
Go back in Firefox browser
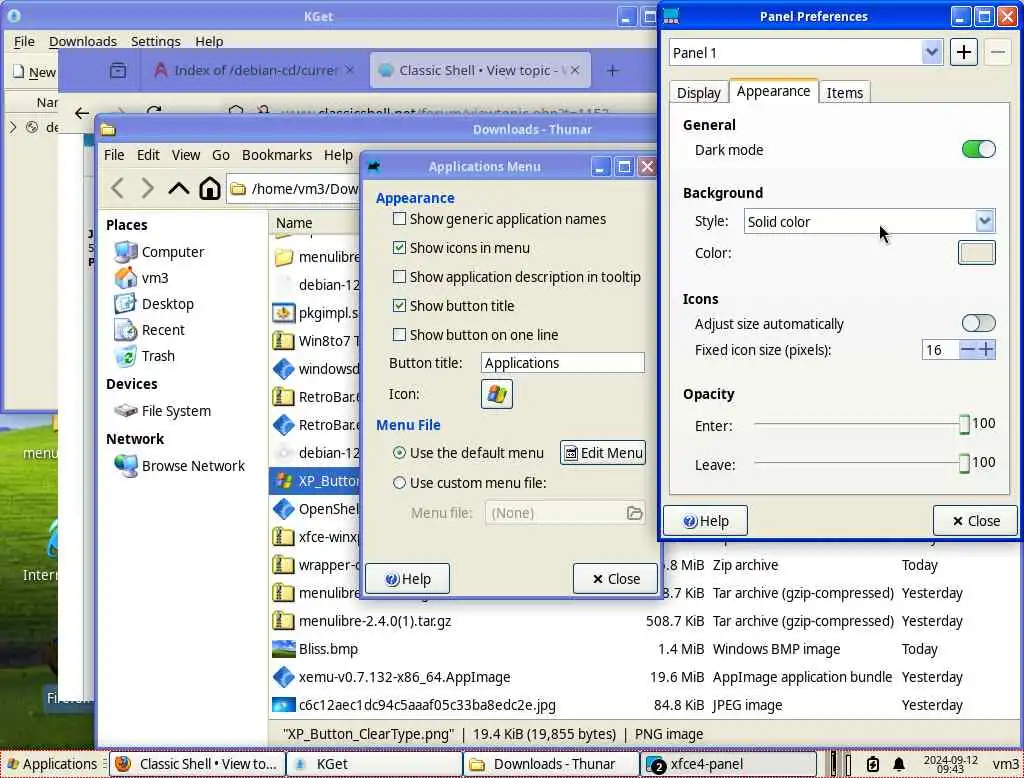(82, 114)
